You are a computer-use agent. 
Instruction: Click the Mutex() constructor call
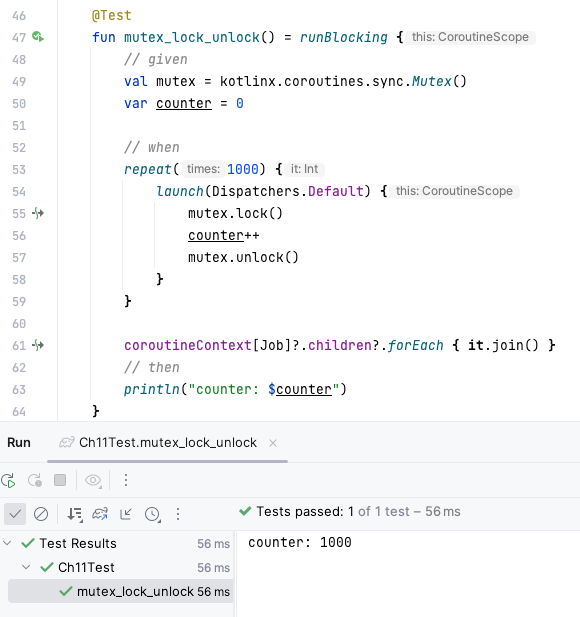(x=439, y=81)
